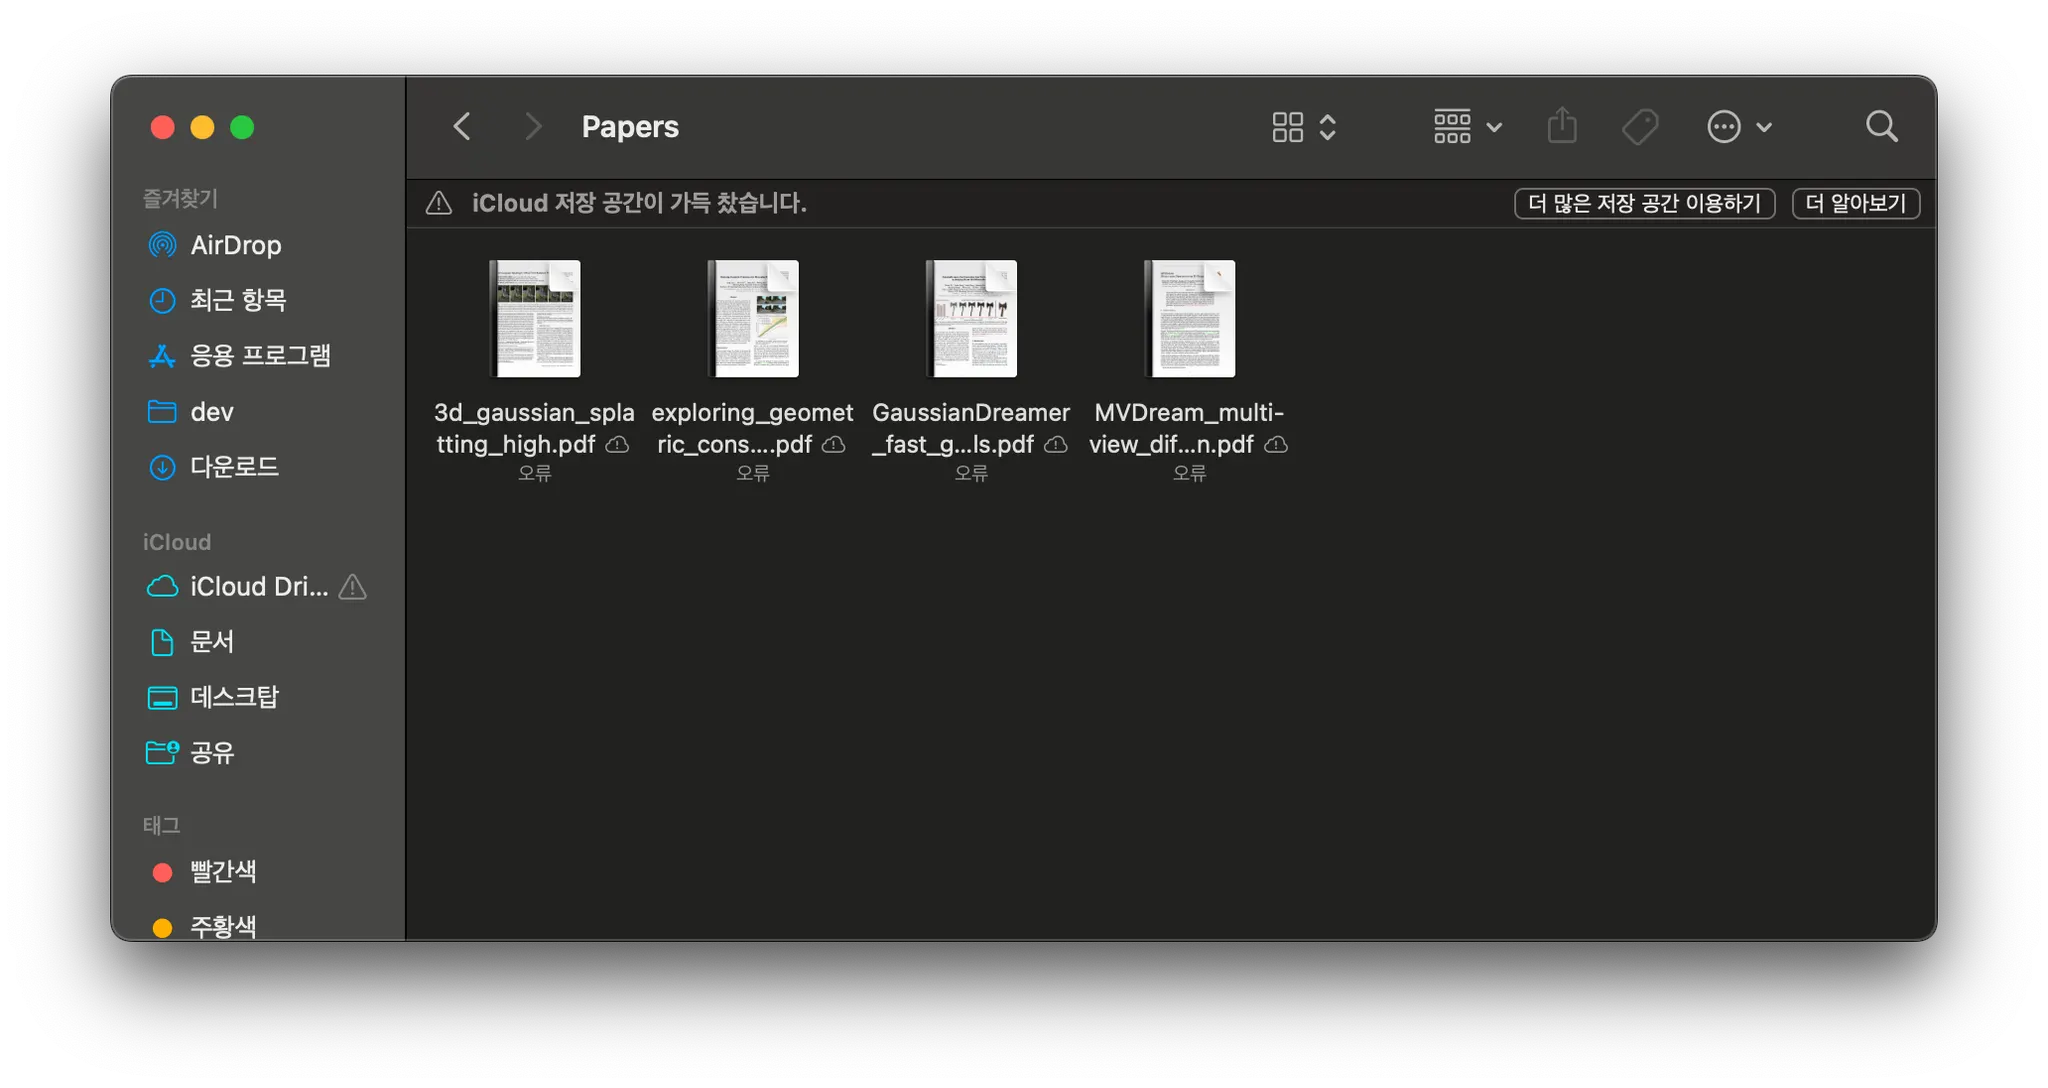Image resolution: width=2048 pixels, height=1088 pixels.
Task: Click cloud download icon beside 3d_gaussian_splatting_high.pdf
Action: [x=618, y=445]
